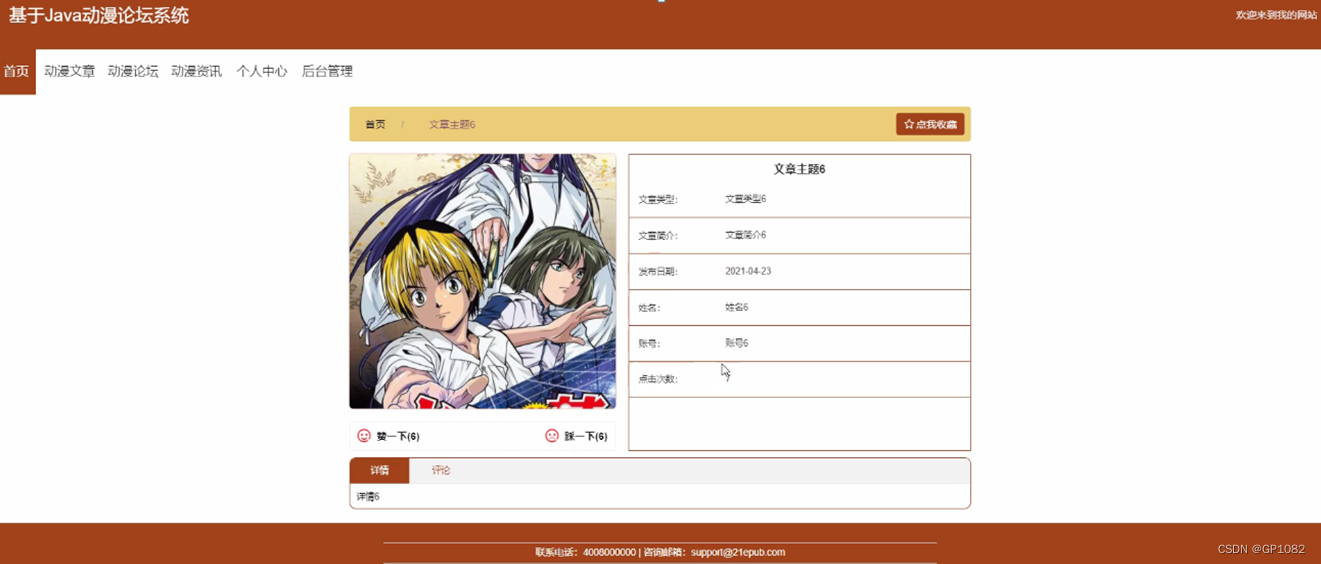The image size is (1321, 564).
Task: Click the 基于Java动漫论坛系统 site title
Action: click(x=99, y=16)
